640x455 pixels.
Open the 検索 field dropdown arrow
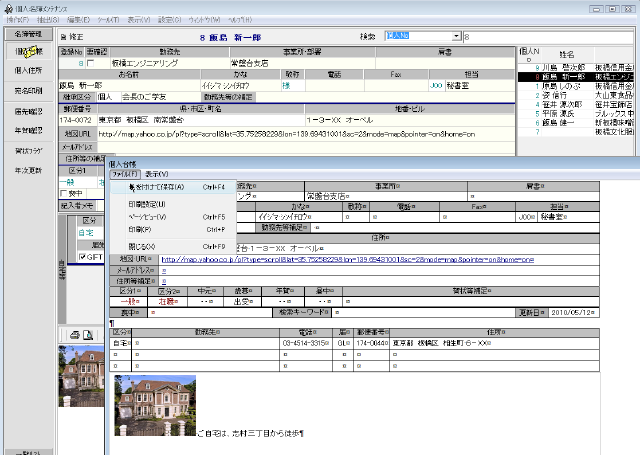(x=457, y=36)
